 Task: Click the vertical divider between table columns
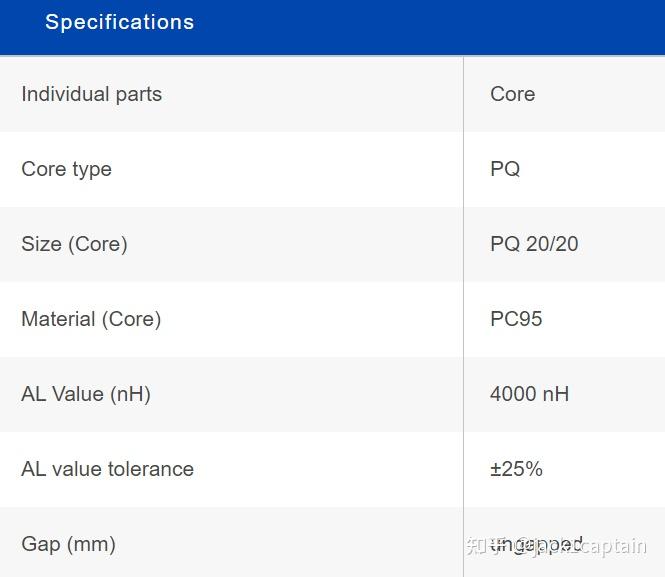463,300
